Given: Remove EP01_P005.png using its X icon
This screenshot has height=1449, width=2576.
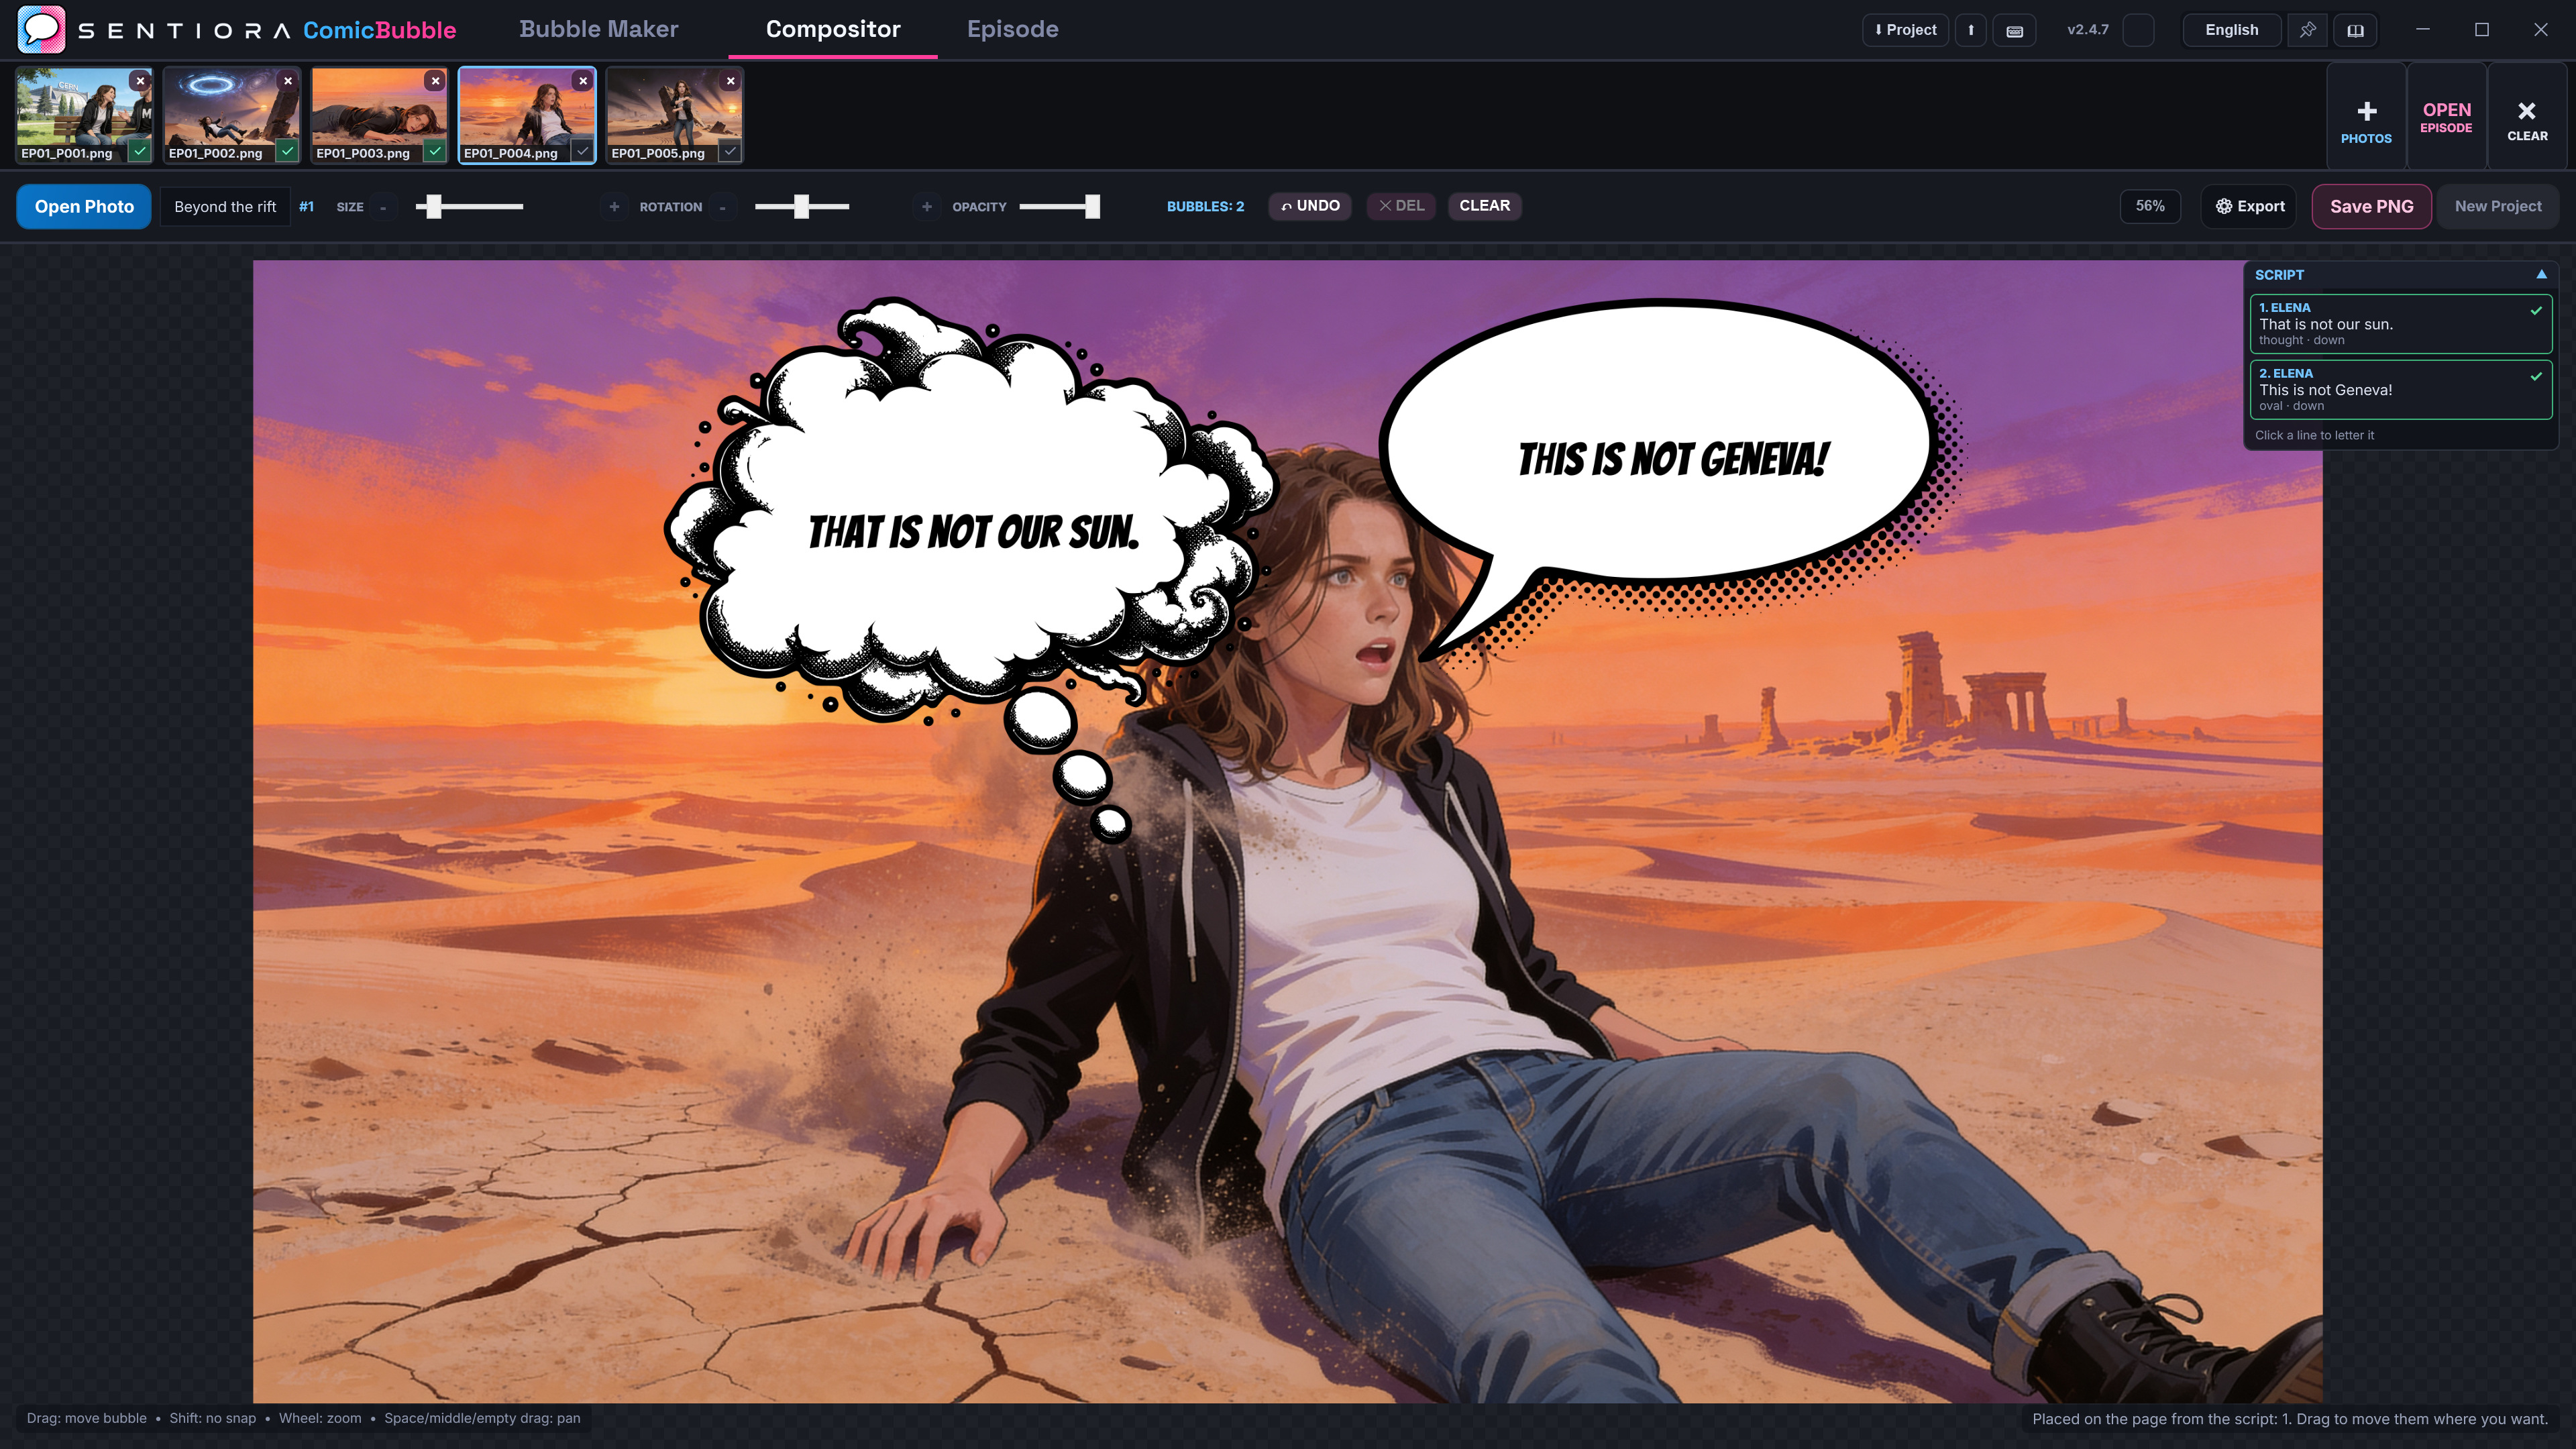Looking at the screenshot, I should pyautogui.click(x=731, y=81).
